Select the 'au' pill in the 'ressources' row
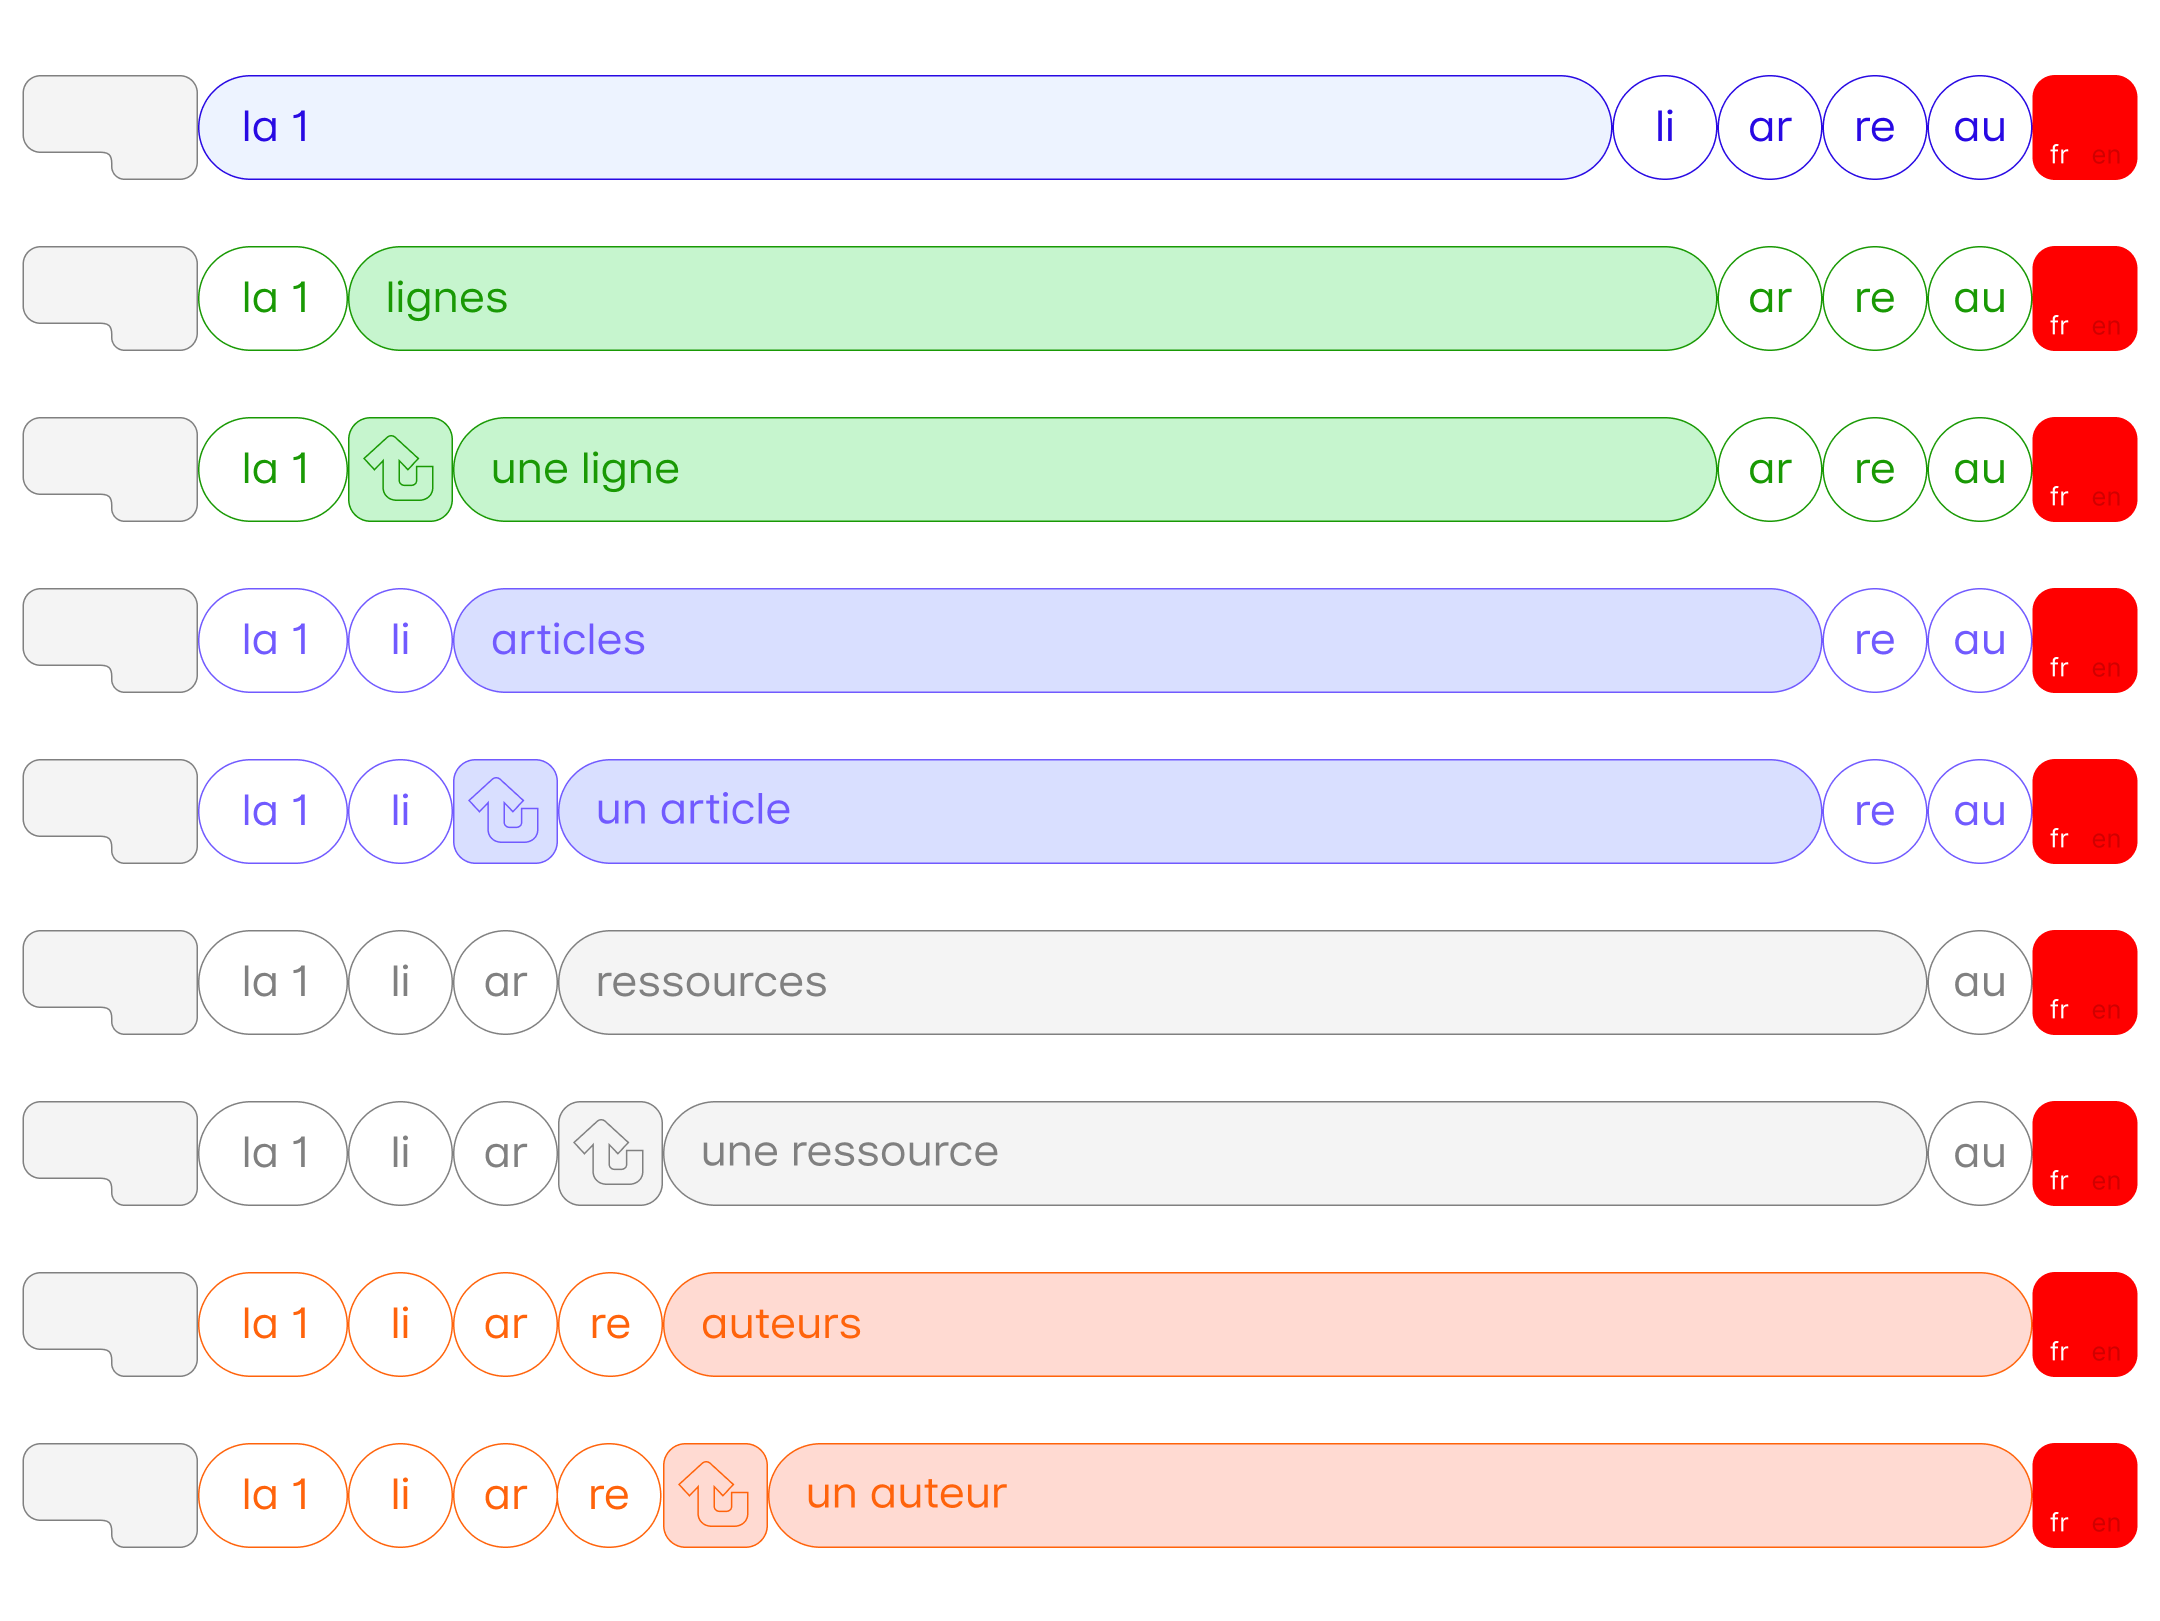Image resolution: width=2160 pixels, height=1621 pixels. pyautogui.click(x=1980, y=982)
